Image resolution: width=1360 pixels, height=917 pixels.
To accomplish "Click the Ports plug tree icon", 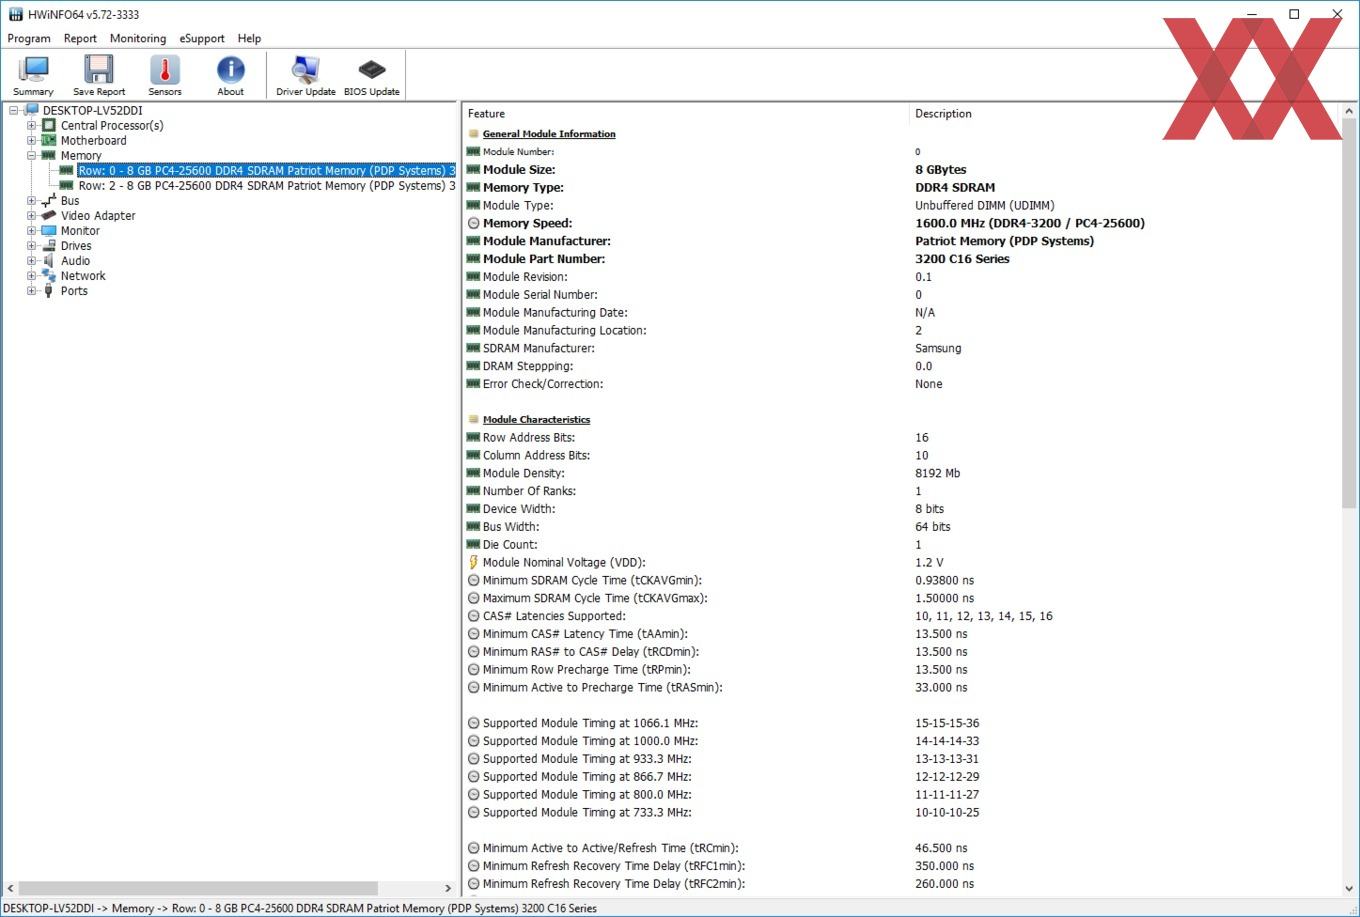I will 48,290.
